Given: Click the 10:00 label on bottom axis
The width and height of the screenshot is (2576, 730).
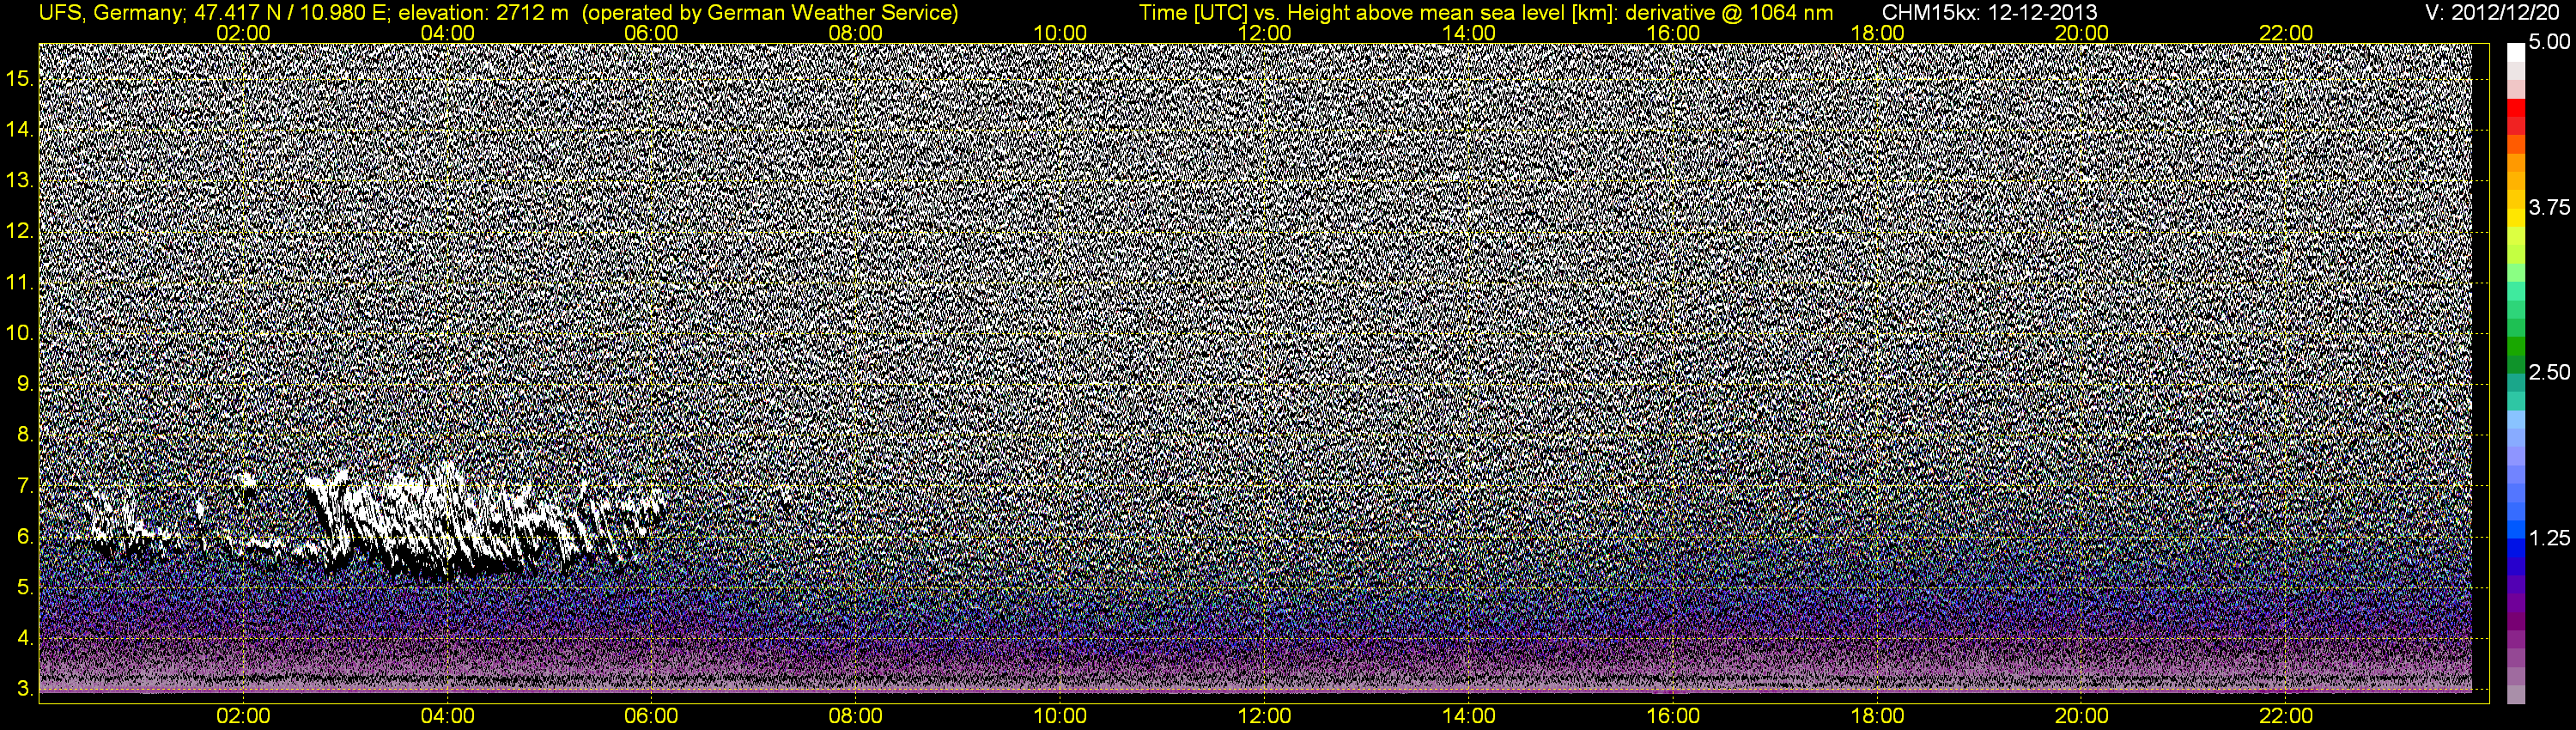Looking at the screenshot, I should (x=1061, y=716).
